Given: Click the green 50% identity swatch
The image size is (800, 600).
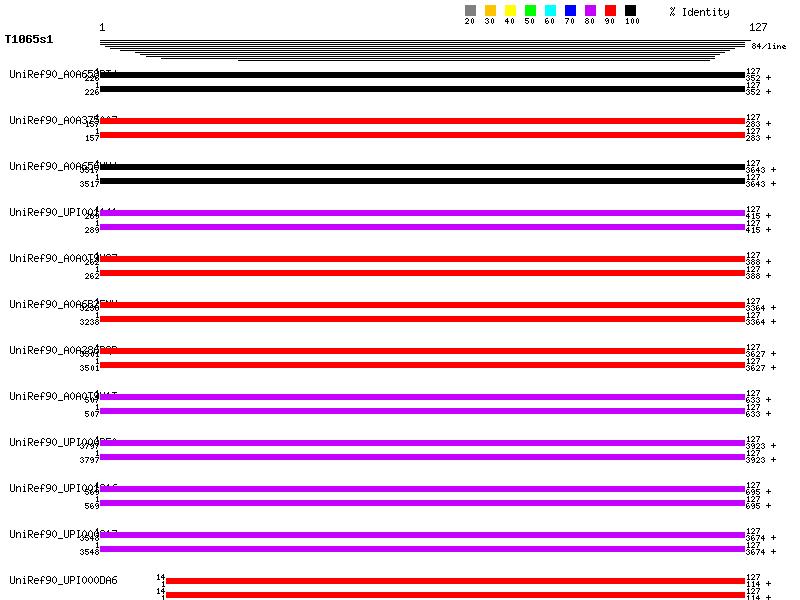Looking at the screenshot, I should 530,11.
